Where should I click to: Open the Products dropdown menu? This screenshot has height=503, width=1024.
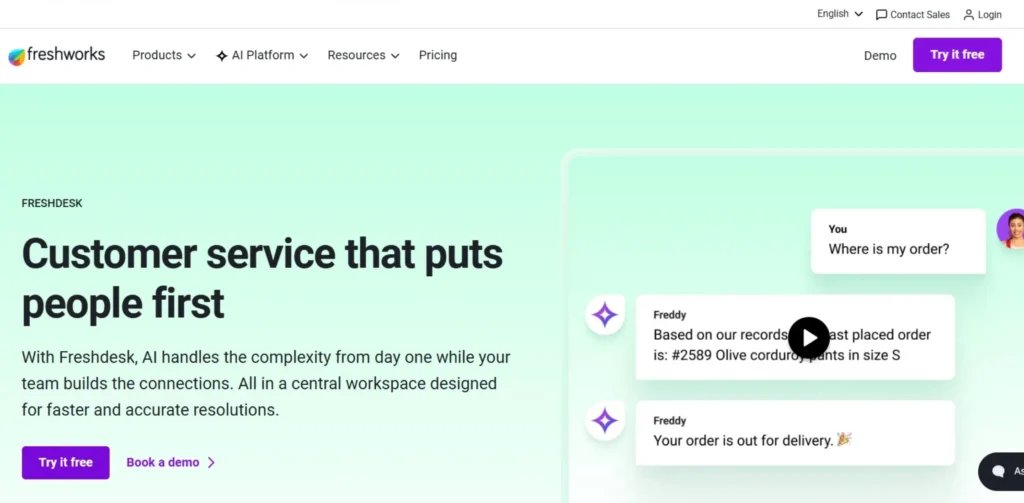pyautogui.click(x=164, y=56)
